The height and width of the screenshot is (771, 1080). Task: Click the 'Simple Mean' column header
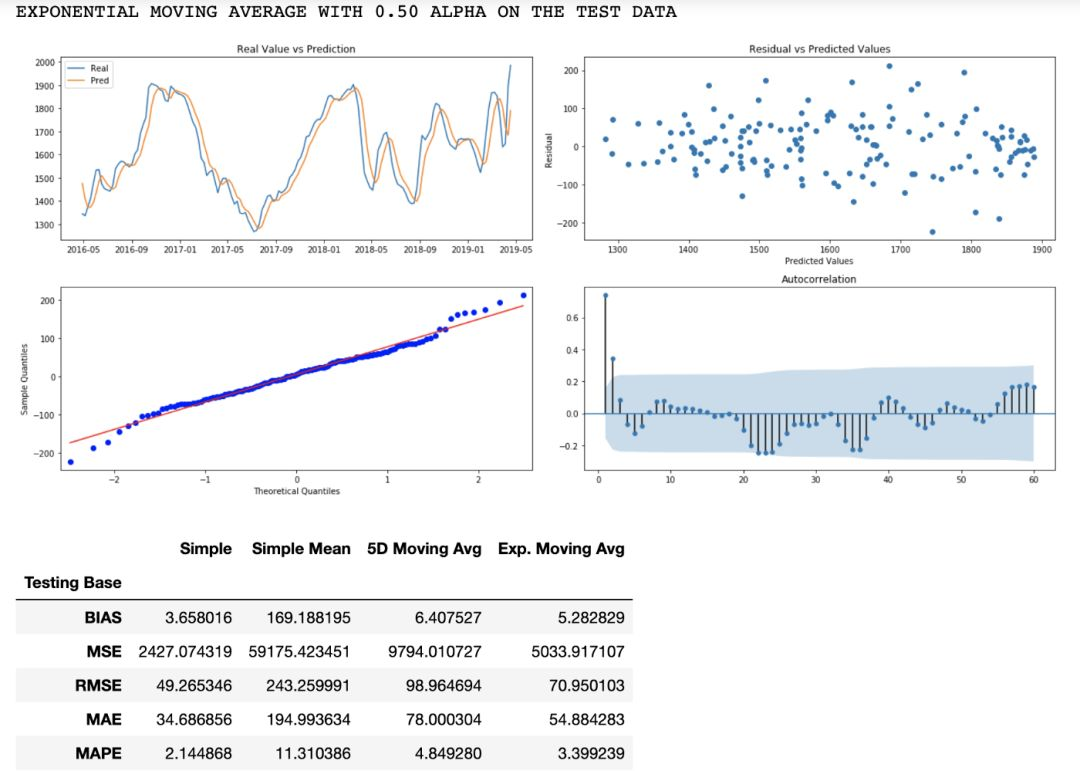click(301, 548)
